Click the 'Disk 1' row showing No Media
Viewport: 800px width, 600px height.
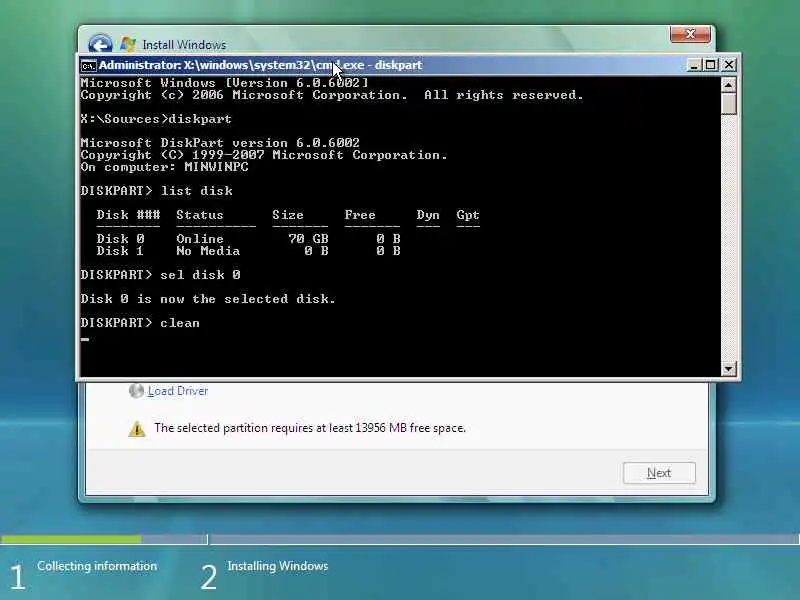click(248, 251)
